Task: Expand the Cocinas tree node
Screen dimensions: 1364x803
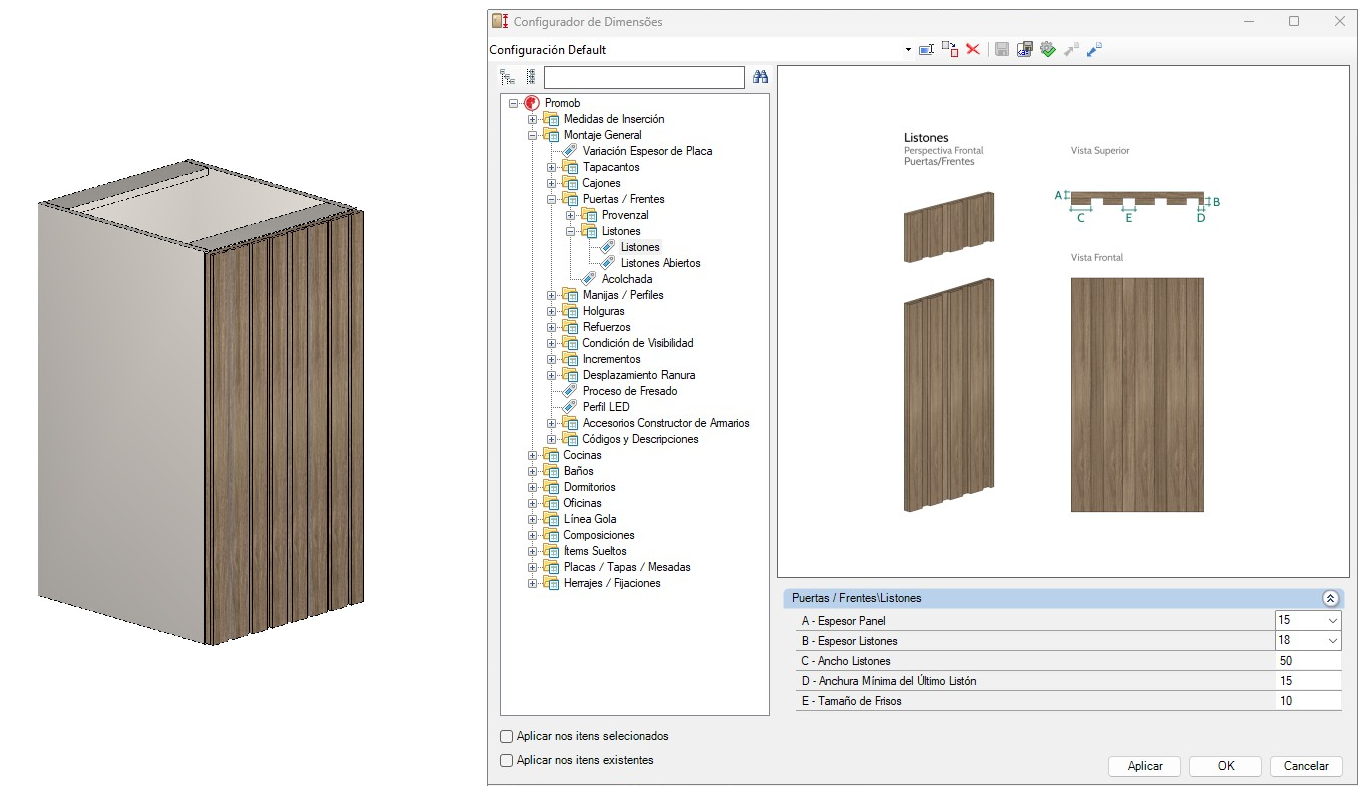Action: (x=533, y=455)
